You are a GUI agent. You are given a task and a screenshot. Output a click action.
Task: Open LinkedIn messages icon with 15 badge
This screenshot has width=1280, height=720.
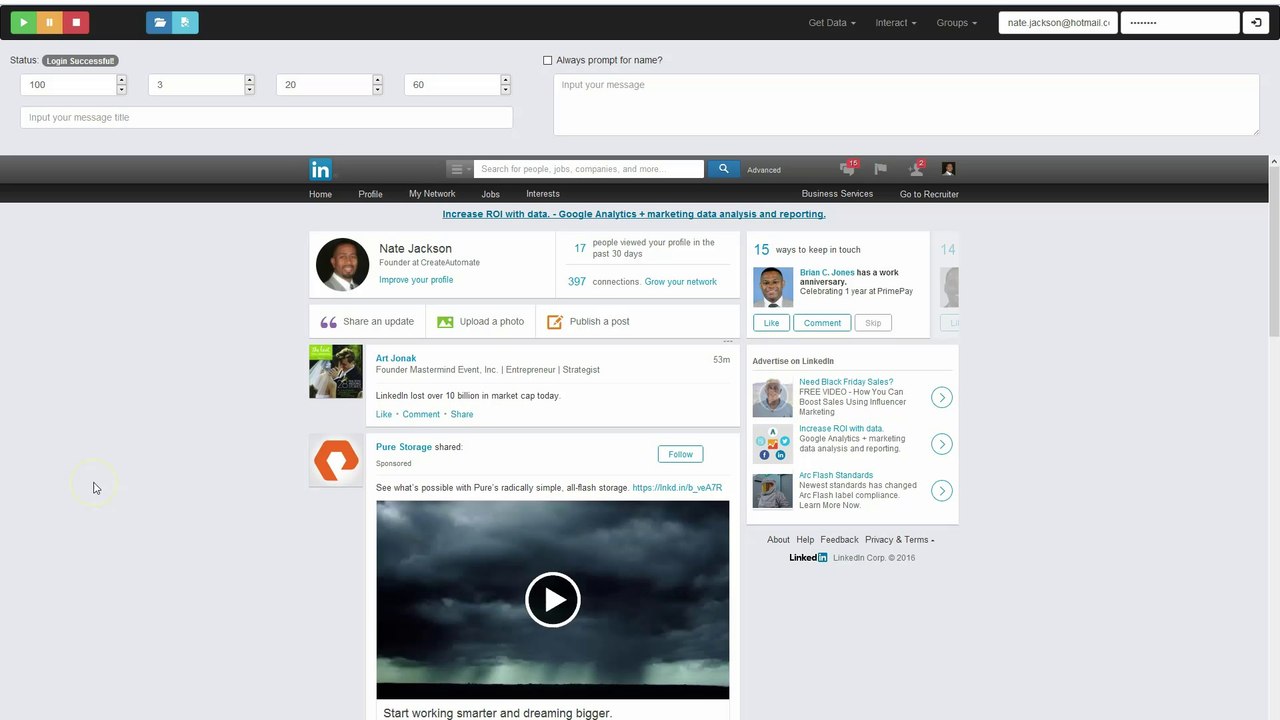(848, 169)
